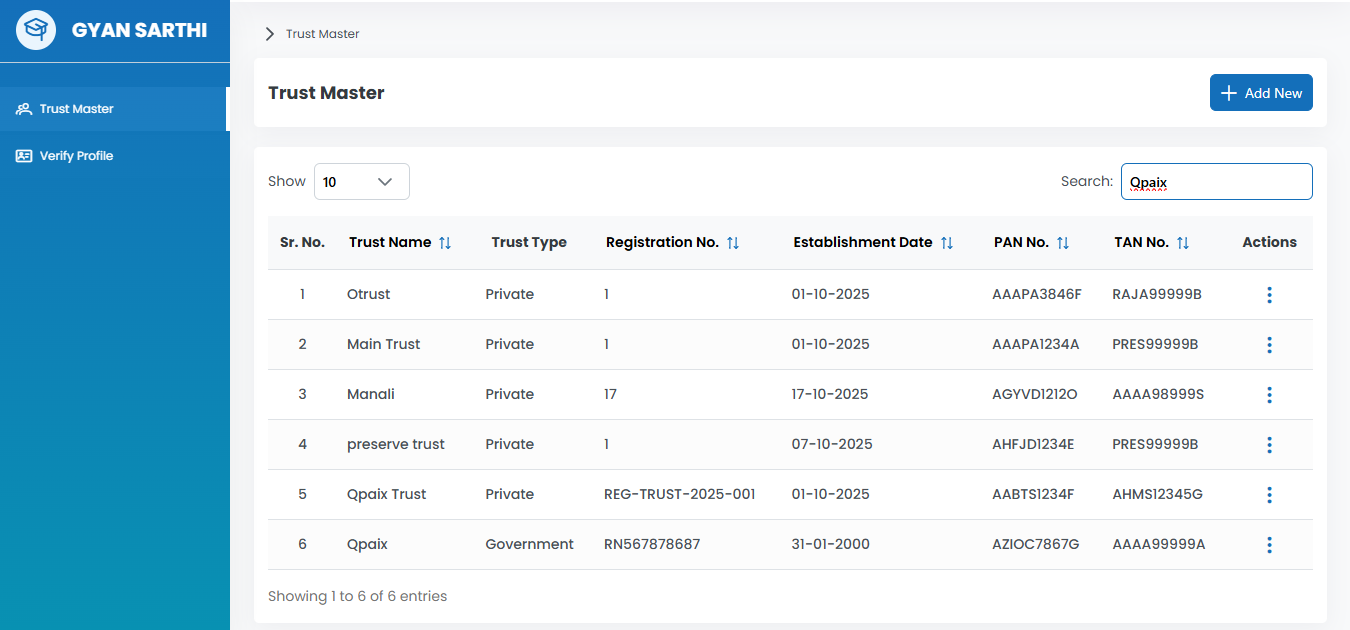Screen dimensions: 1350x630
Task: Go to Verify Profile in sidebar
Action: coord(76,156)
